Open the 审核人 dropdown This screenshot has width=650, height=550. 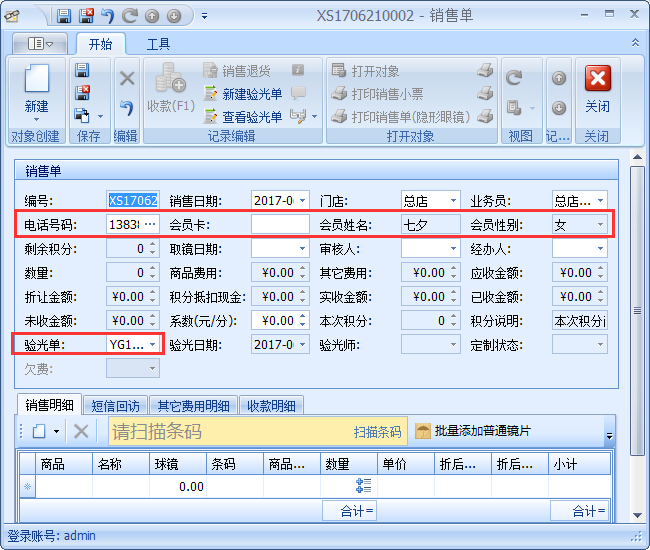click(x=453, y=248)
